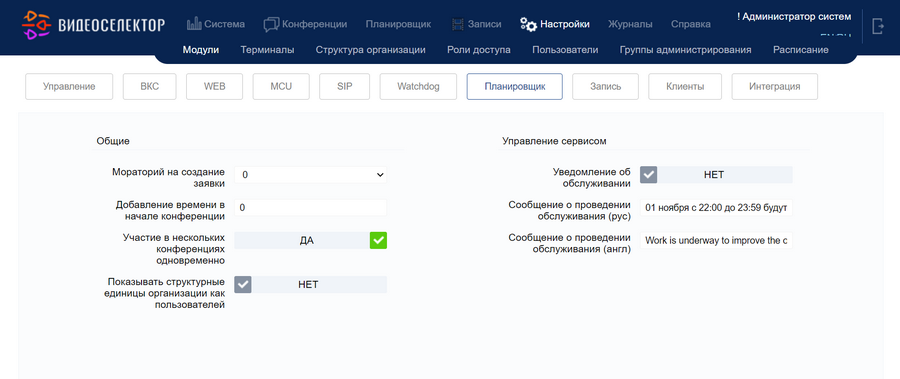Toggle Показывать структурные единицы switch
The image size is (900, 379).
[311, 284]
